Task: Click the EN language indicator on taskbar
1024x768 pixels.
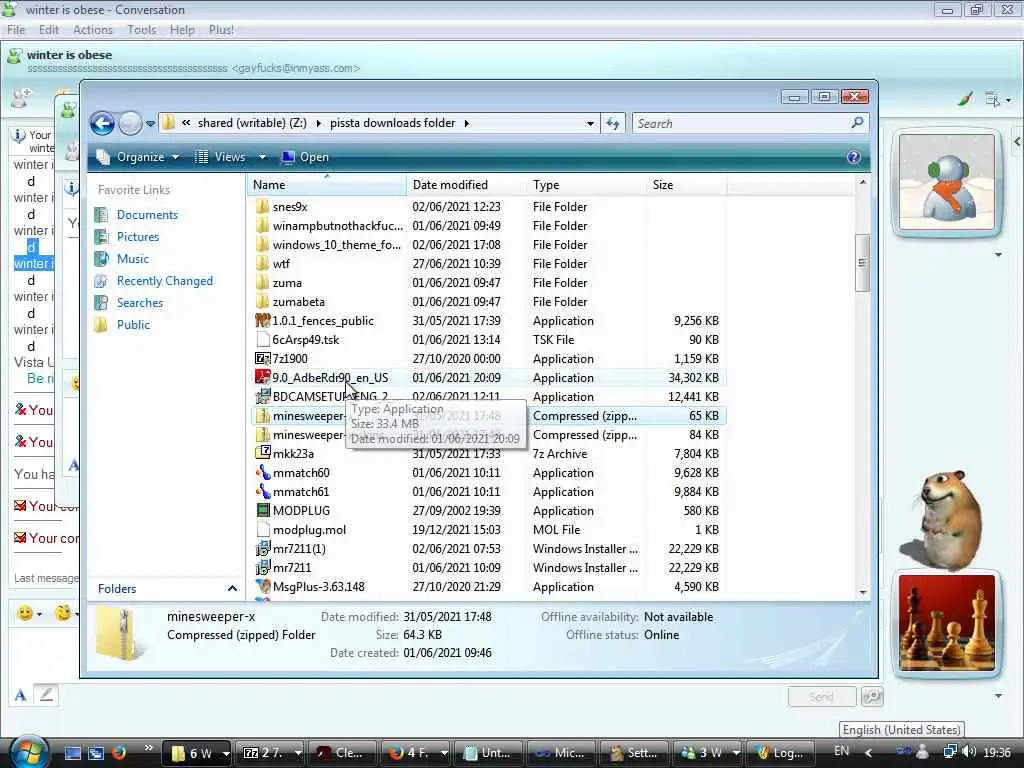Action: point(842,751)
